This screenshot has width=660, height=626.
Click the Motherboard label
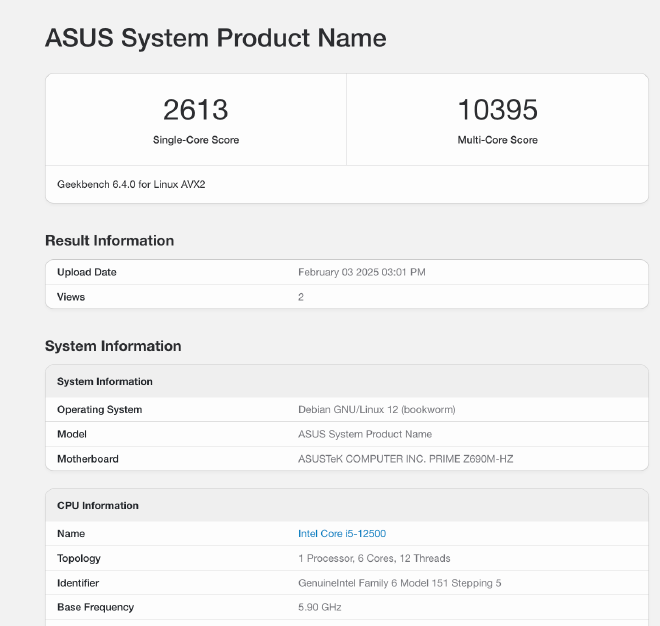pyautogui.click(x=88, y=459)
